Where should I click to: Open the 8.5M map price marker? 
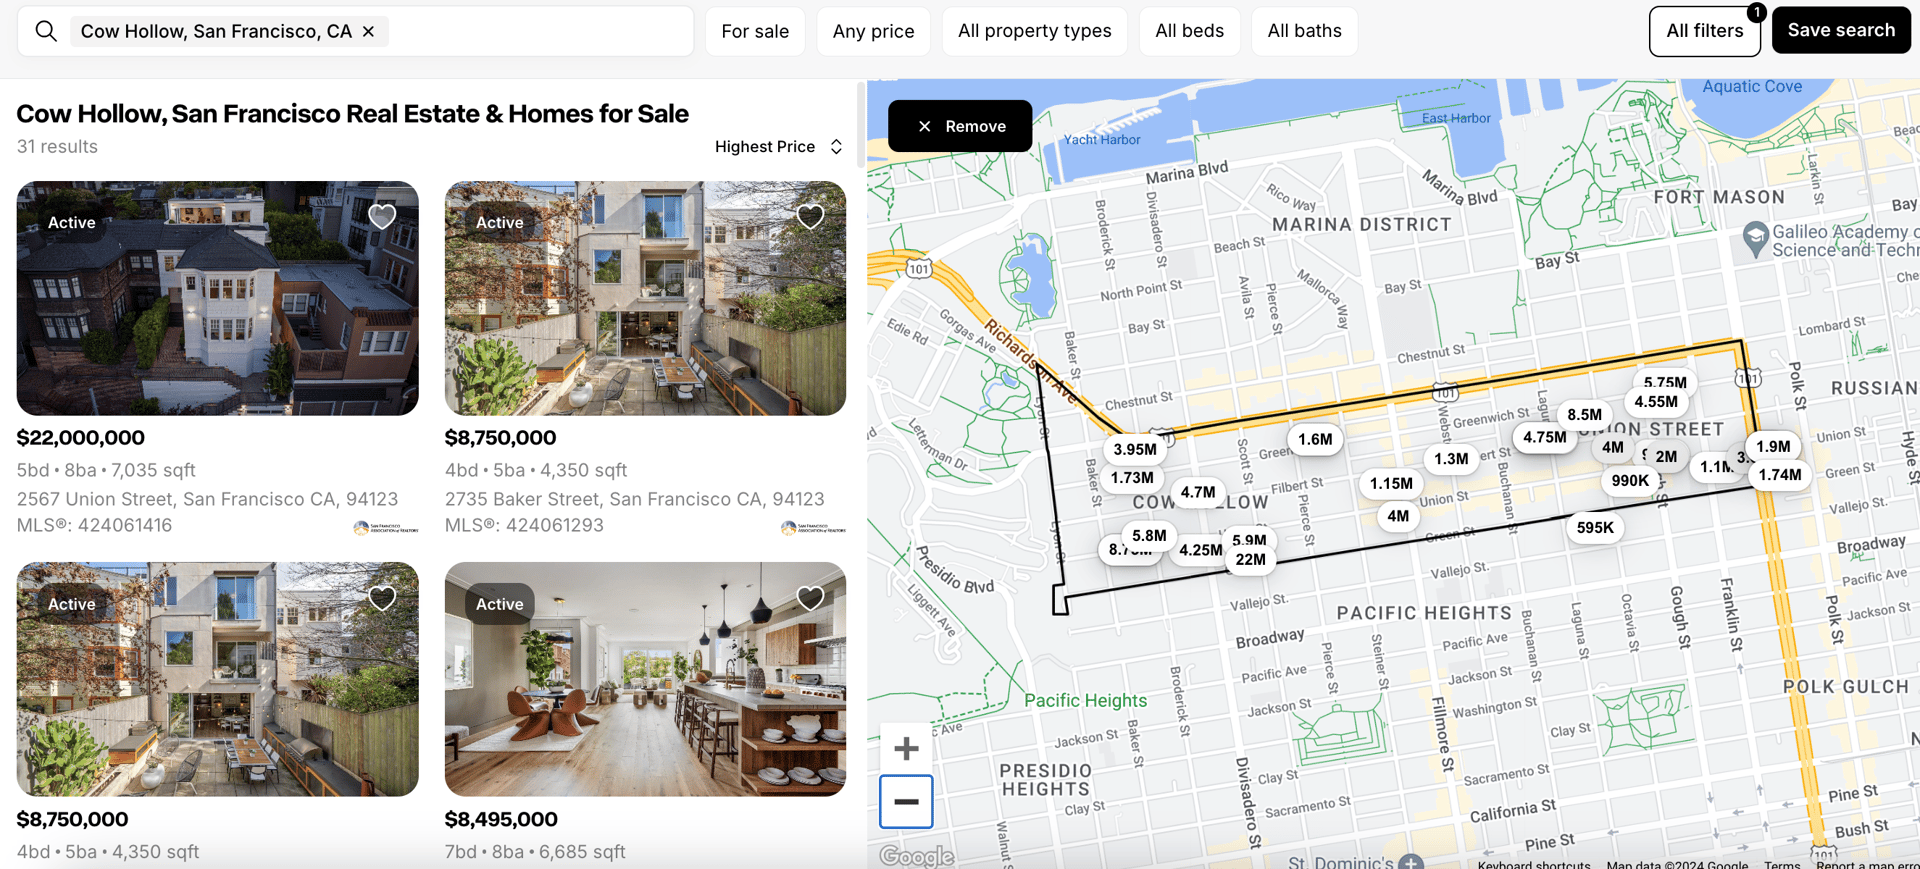tap(1584, 414)
